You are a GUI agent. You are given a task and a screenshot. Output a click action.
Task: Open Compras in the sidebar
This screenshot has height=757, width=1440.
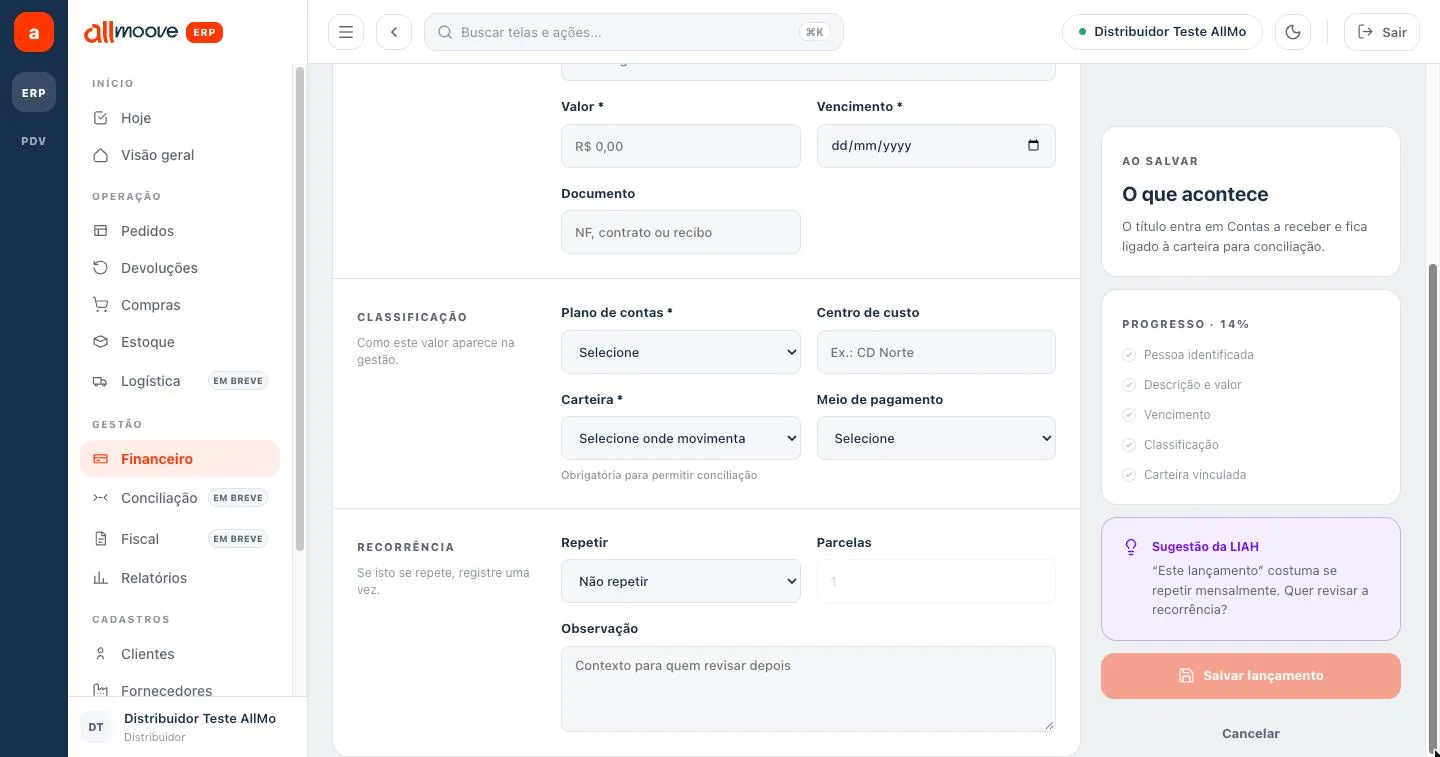tap(180, 305)
